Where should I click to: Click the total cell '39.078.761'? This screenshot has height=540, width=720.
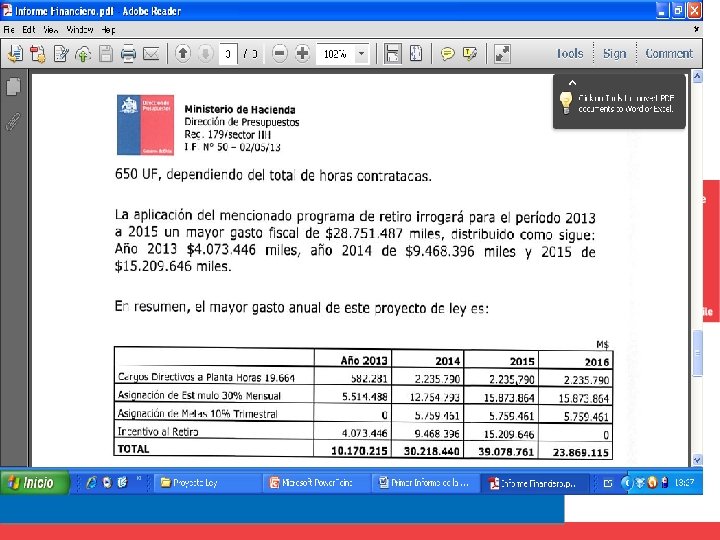[x=506, y=452]
